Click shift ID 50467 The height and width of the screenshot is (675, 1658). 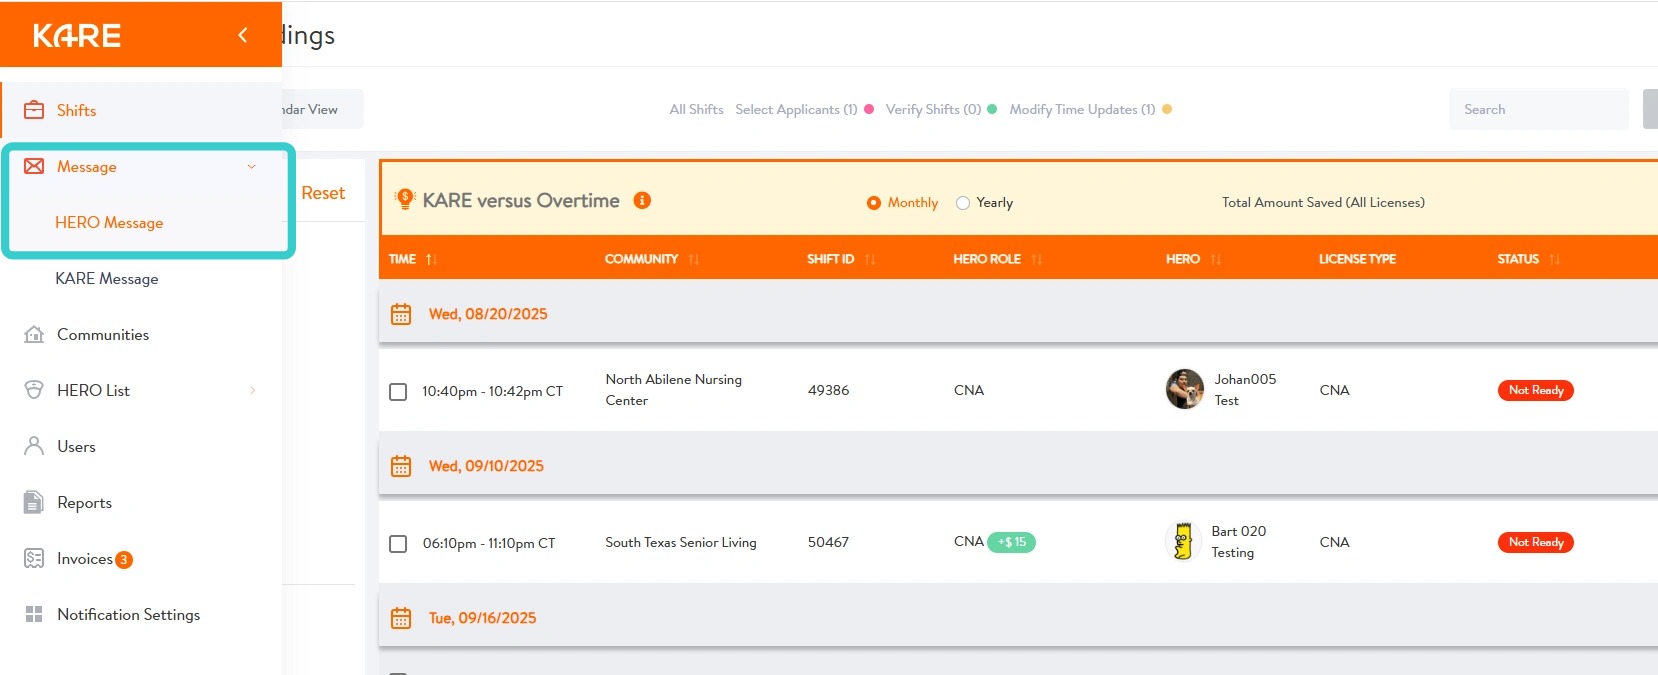[828, 542]
